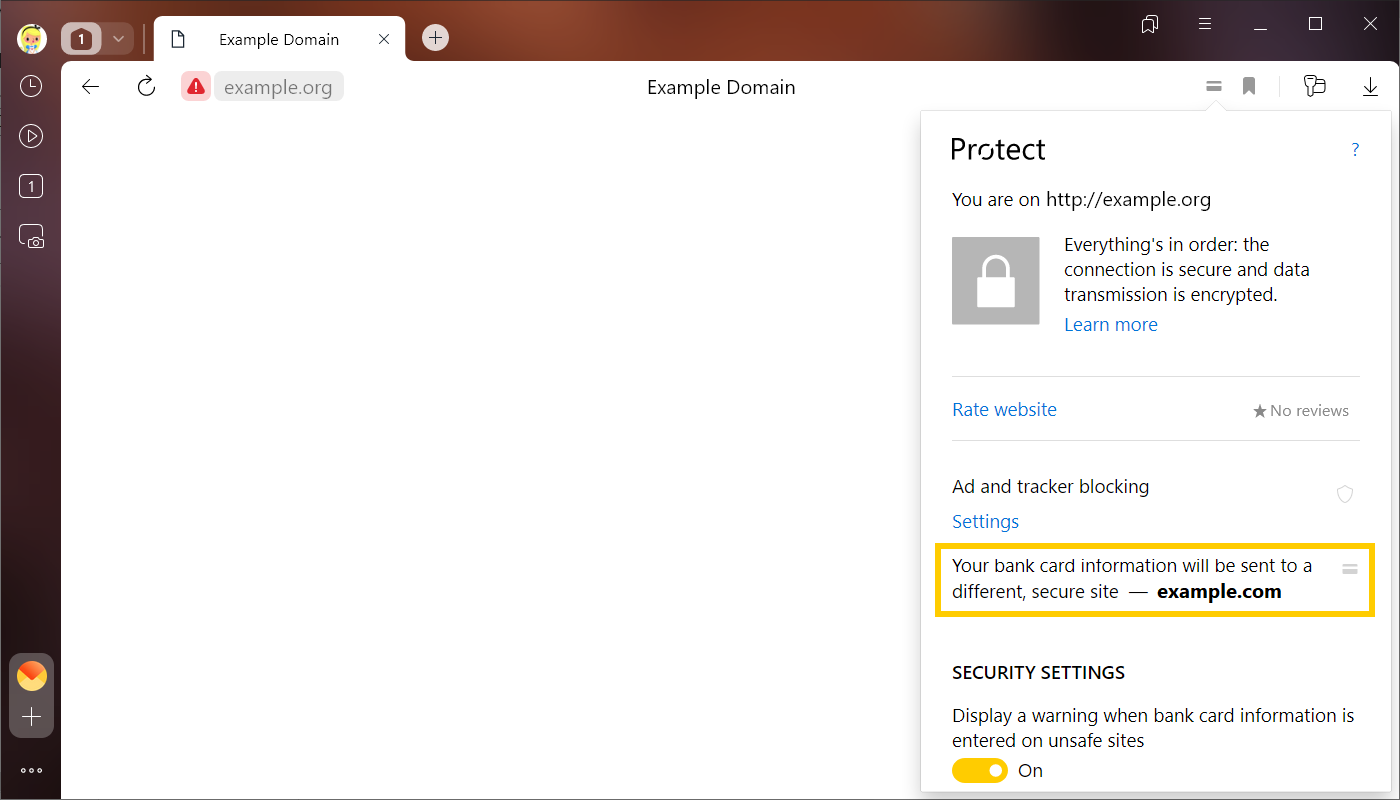Click the ad blocking shield icon
Viewport: 1400px width, 800px height.
(x=1345, y=494)
